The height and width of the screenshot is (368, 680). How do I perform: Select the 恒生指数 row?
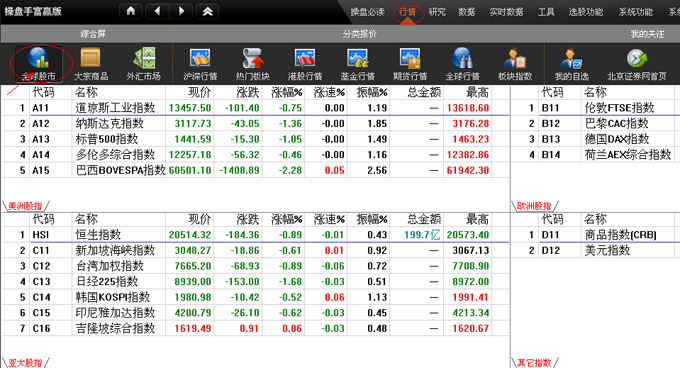tap(255, 234)
